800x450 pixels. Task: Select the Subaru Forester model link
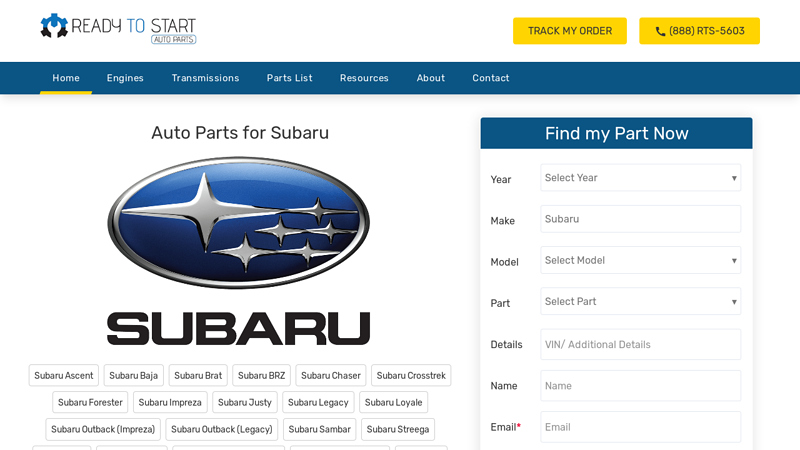pos(90,403)
